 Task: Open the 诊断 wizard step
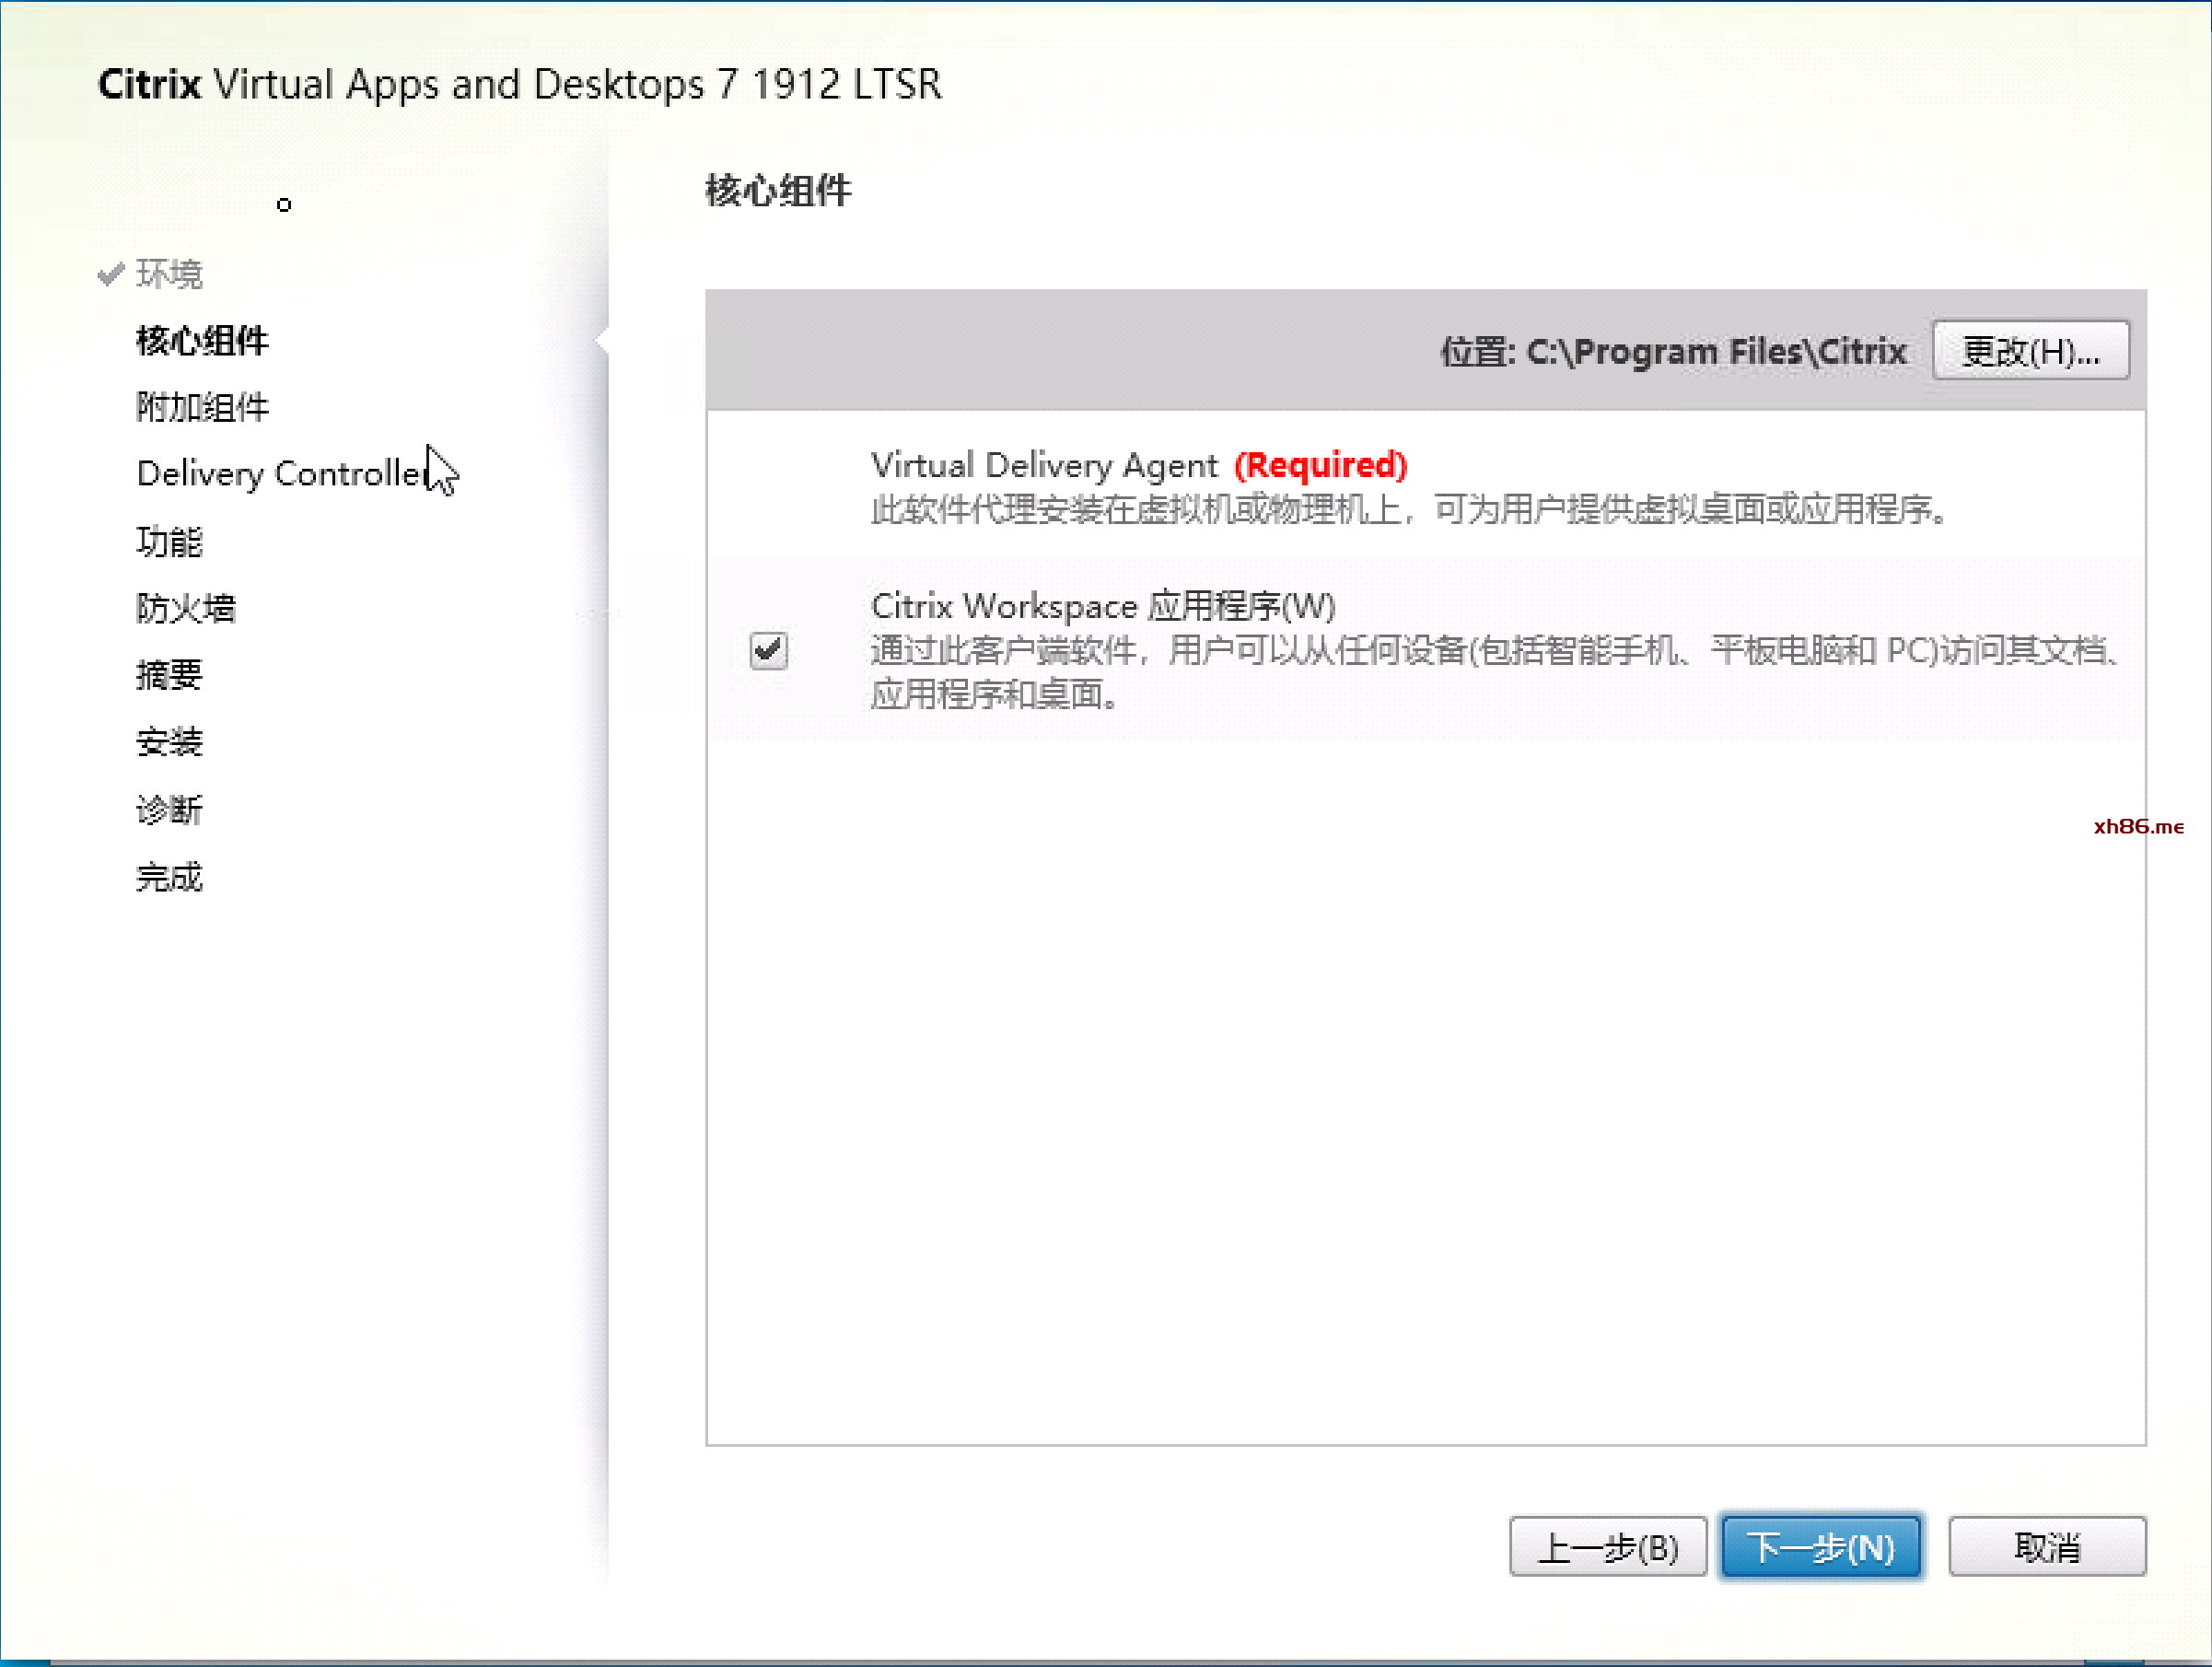pos(169,809)
